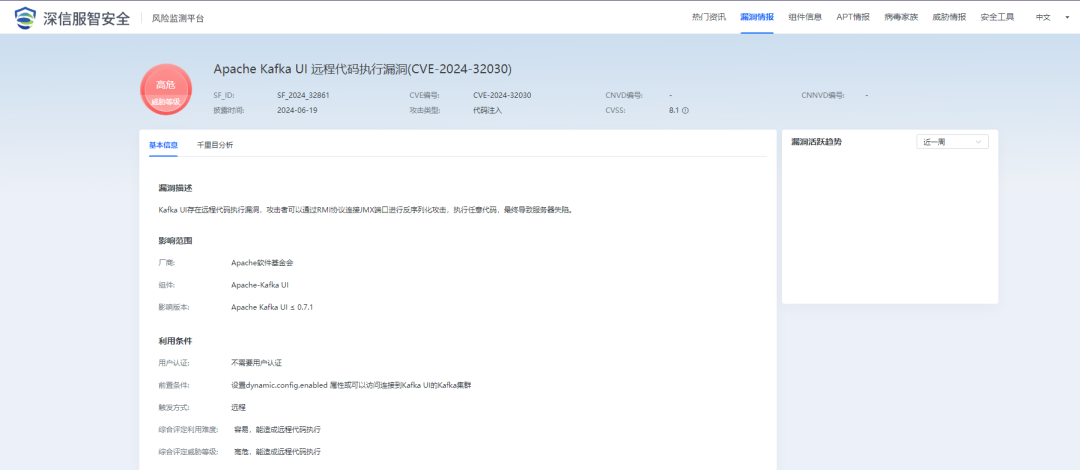1080x470 pixels.
Task: Click the attack type value 代码注入
Action: pos(488,110)
